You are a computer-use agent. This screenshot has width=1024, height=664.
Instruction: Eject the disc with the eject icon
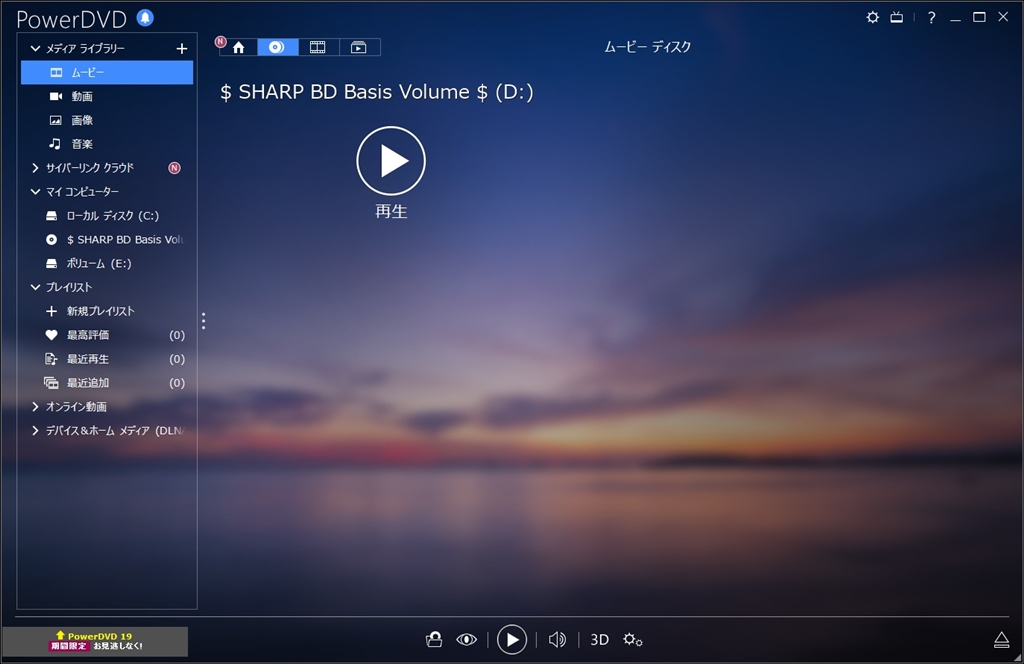point(1001,640)
